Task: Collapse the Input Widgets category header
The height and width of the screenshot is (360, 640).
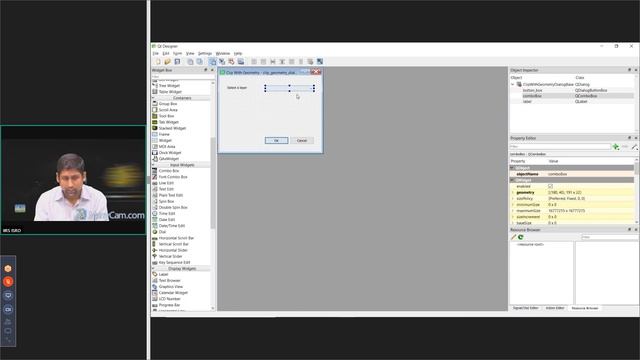Action: tap(182, 165)
